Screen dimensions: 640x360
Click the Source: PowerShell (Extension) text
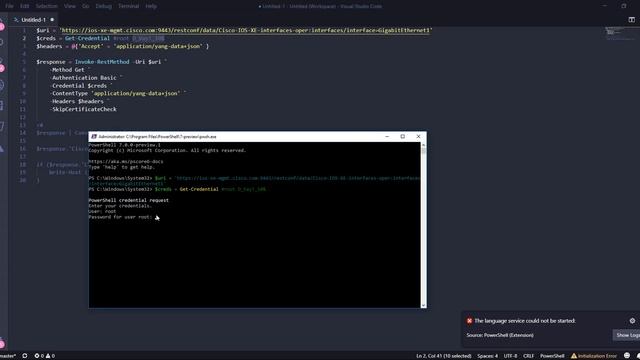(500, 335)
